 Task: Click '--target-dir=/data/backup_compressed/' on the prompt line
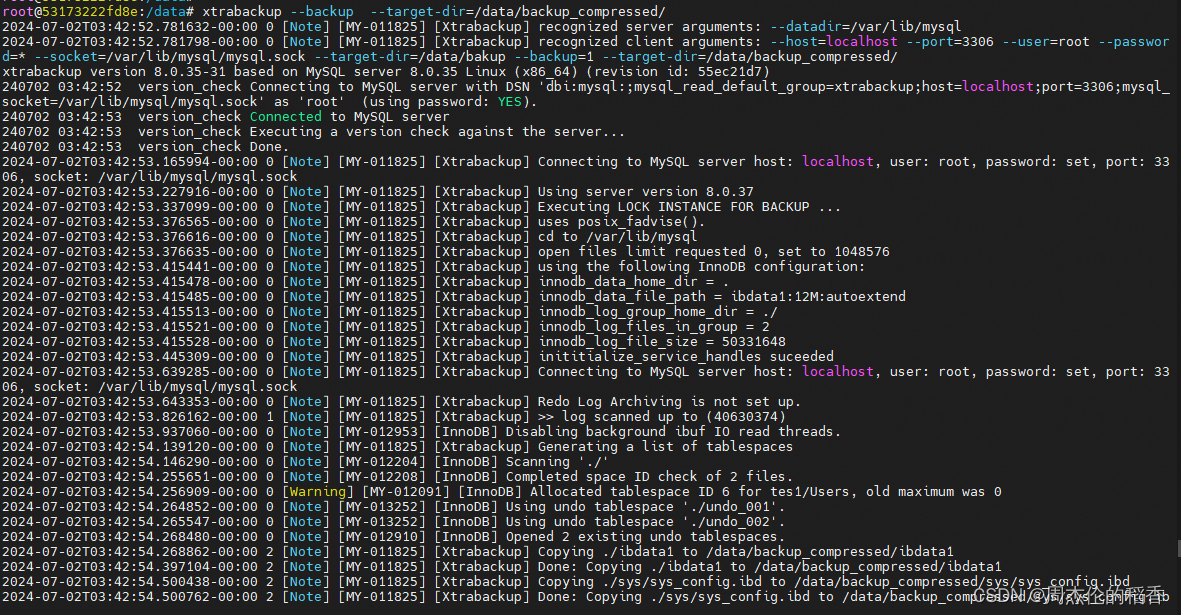[518, 12]
